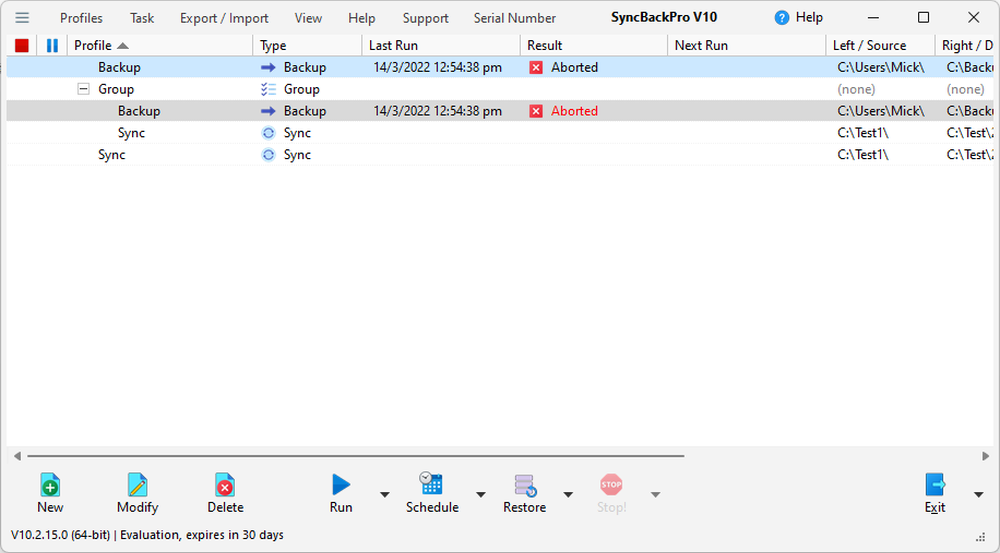Sort by the Type column header

pyautogui.click(x=307, y=45)
